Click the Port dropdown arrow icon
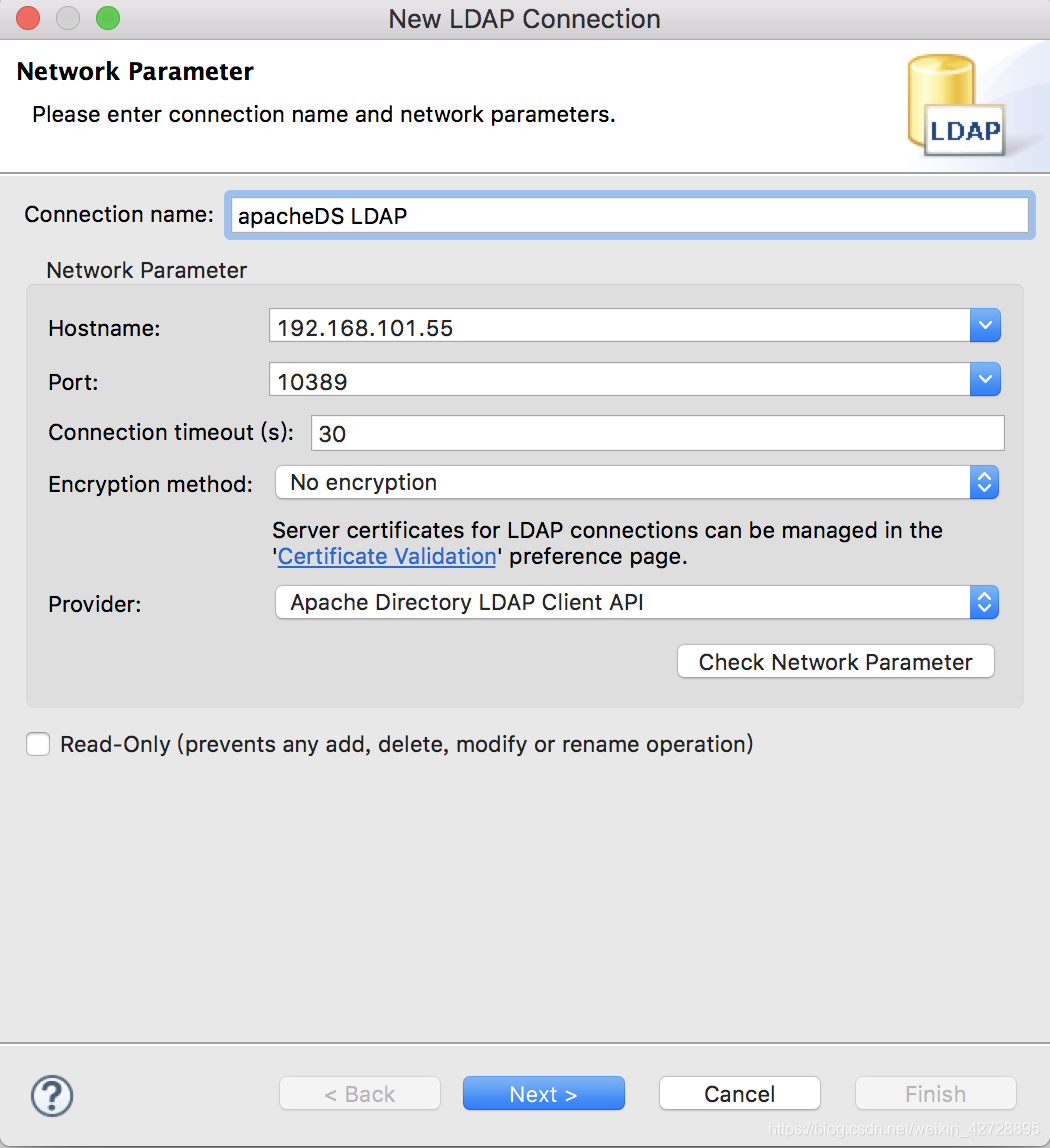Screen dimensions: 1050x1148 pyautogui.click(x=985, y=379)
